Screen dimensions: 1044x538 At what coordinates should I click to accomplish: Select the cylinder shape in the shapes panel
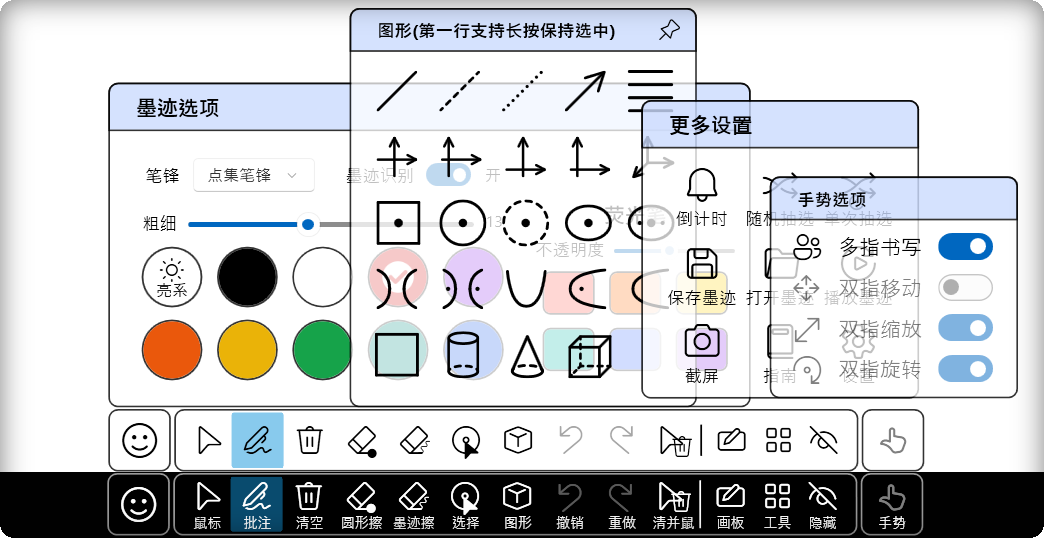coord(461,354)
